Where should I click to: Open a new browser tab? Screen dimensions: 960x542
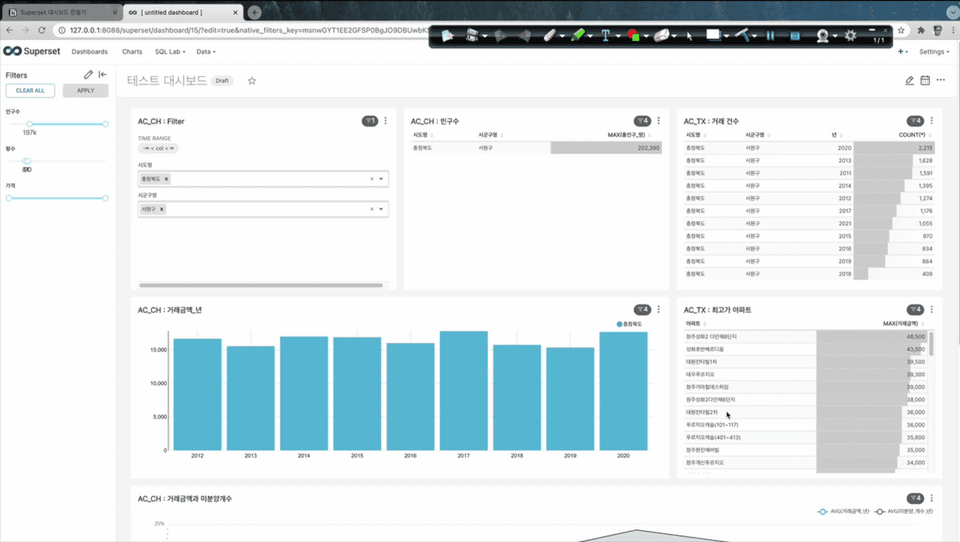254,12
